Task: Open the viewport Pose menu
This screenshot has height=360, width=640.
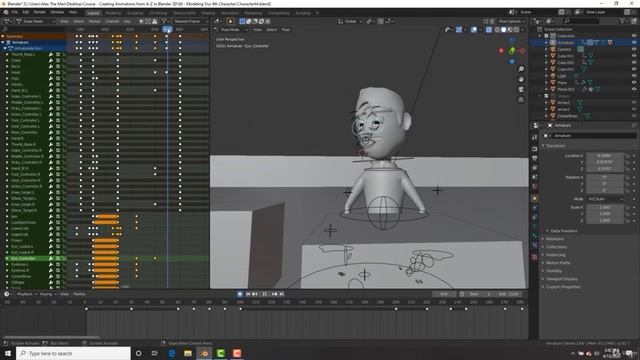Action: [x=286, y=30]
